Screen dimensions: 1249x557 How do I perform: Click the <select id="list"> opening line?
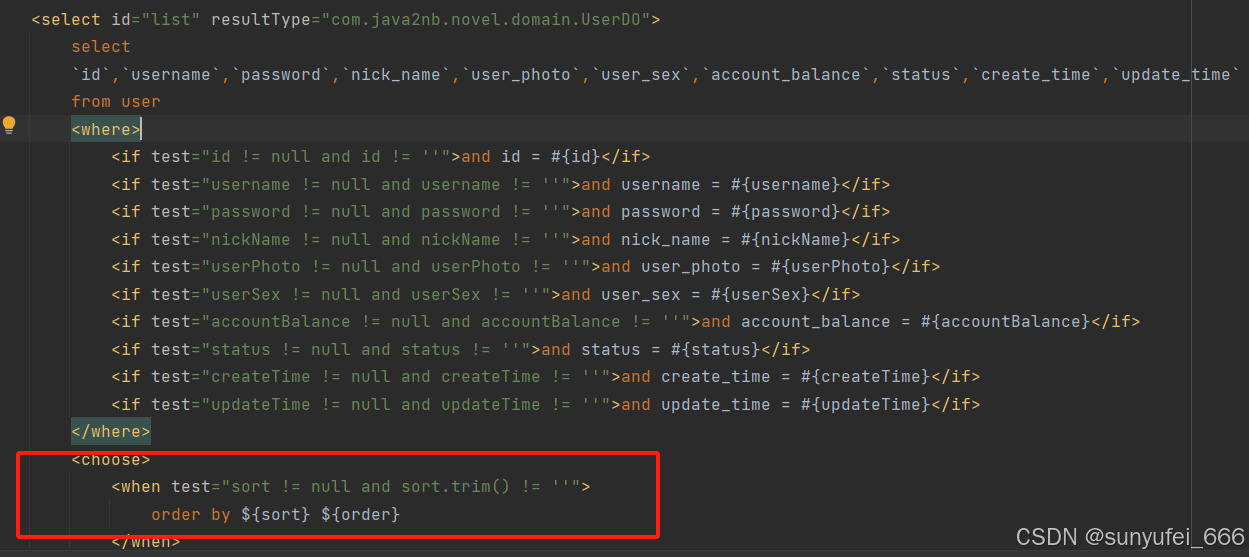pos(346,19)
